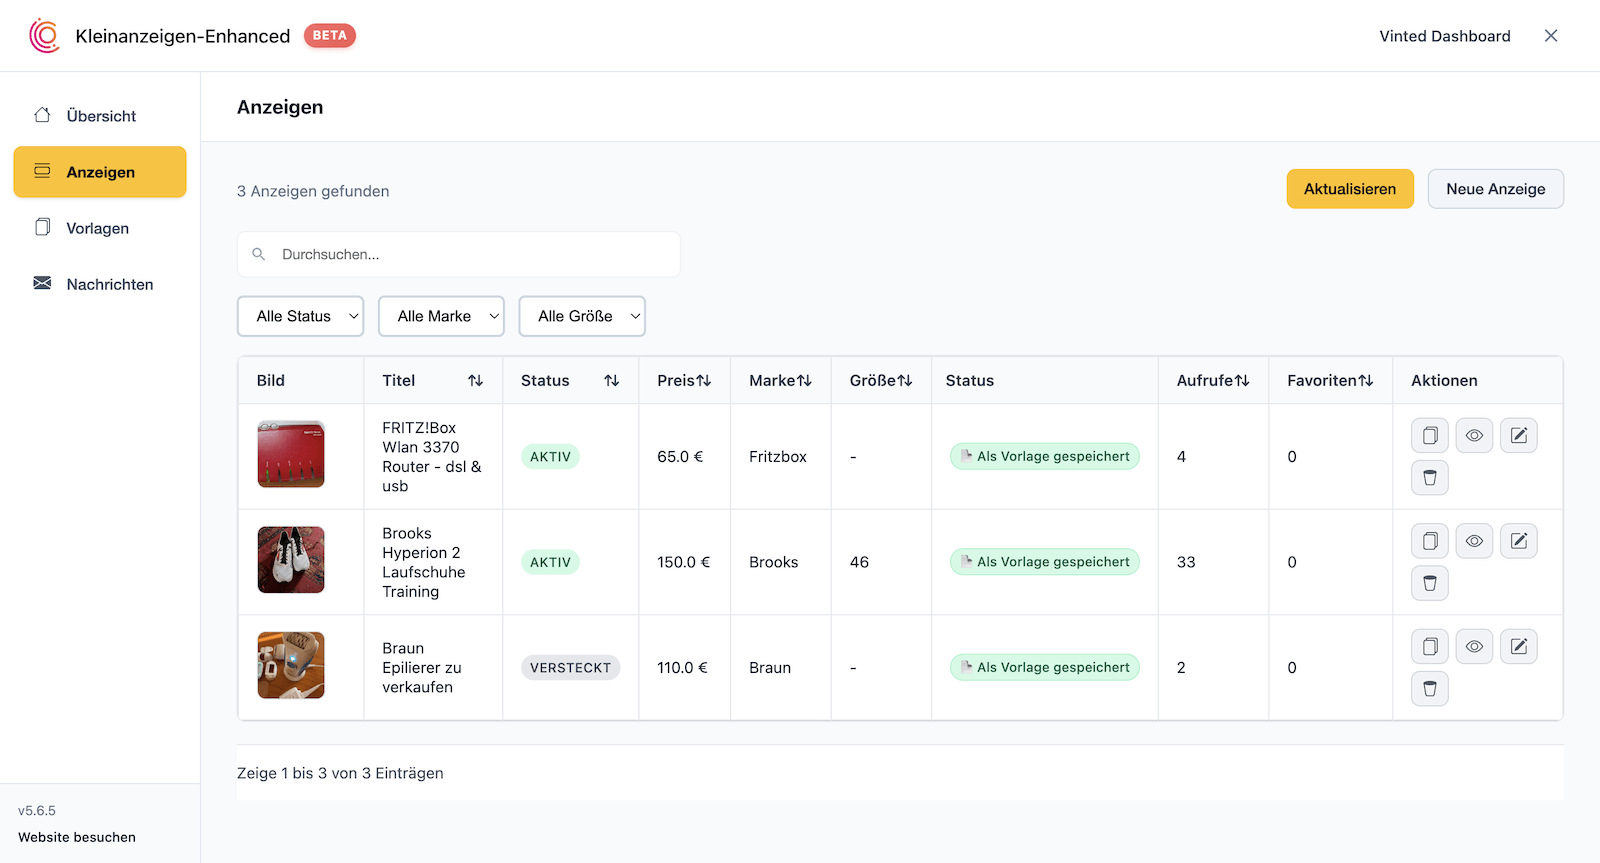
Task: Open the Alle Status filter dropdown
Action: pyautogui.click(x=300, y=316)
